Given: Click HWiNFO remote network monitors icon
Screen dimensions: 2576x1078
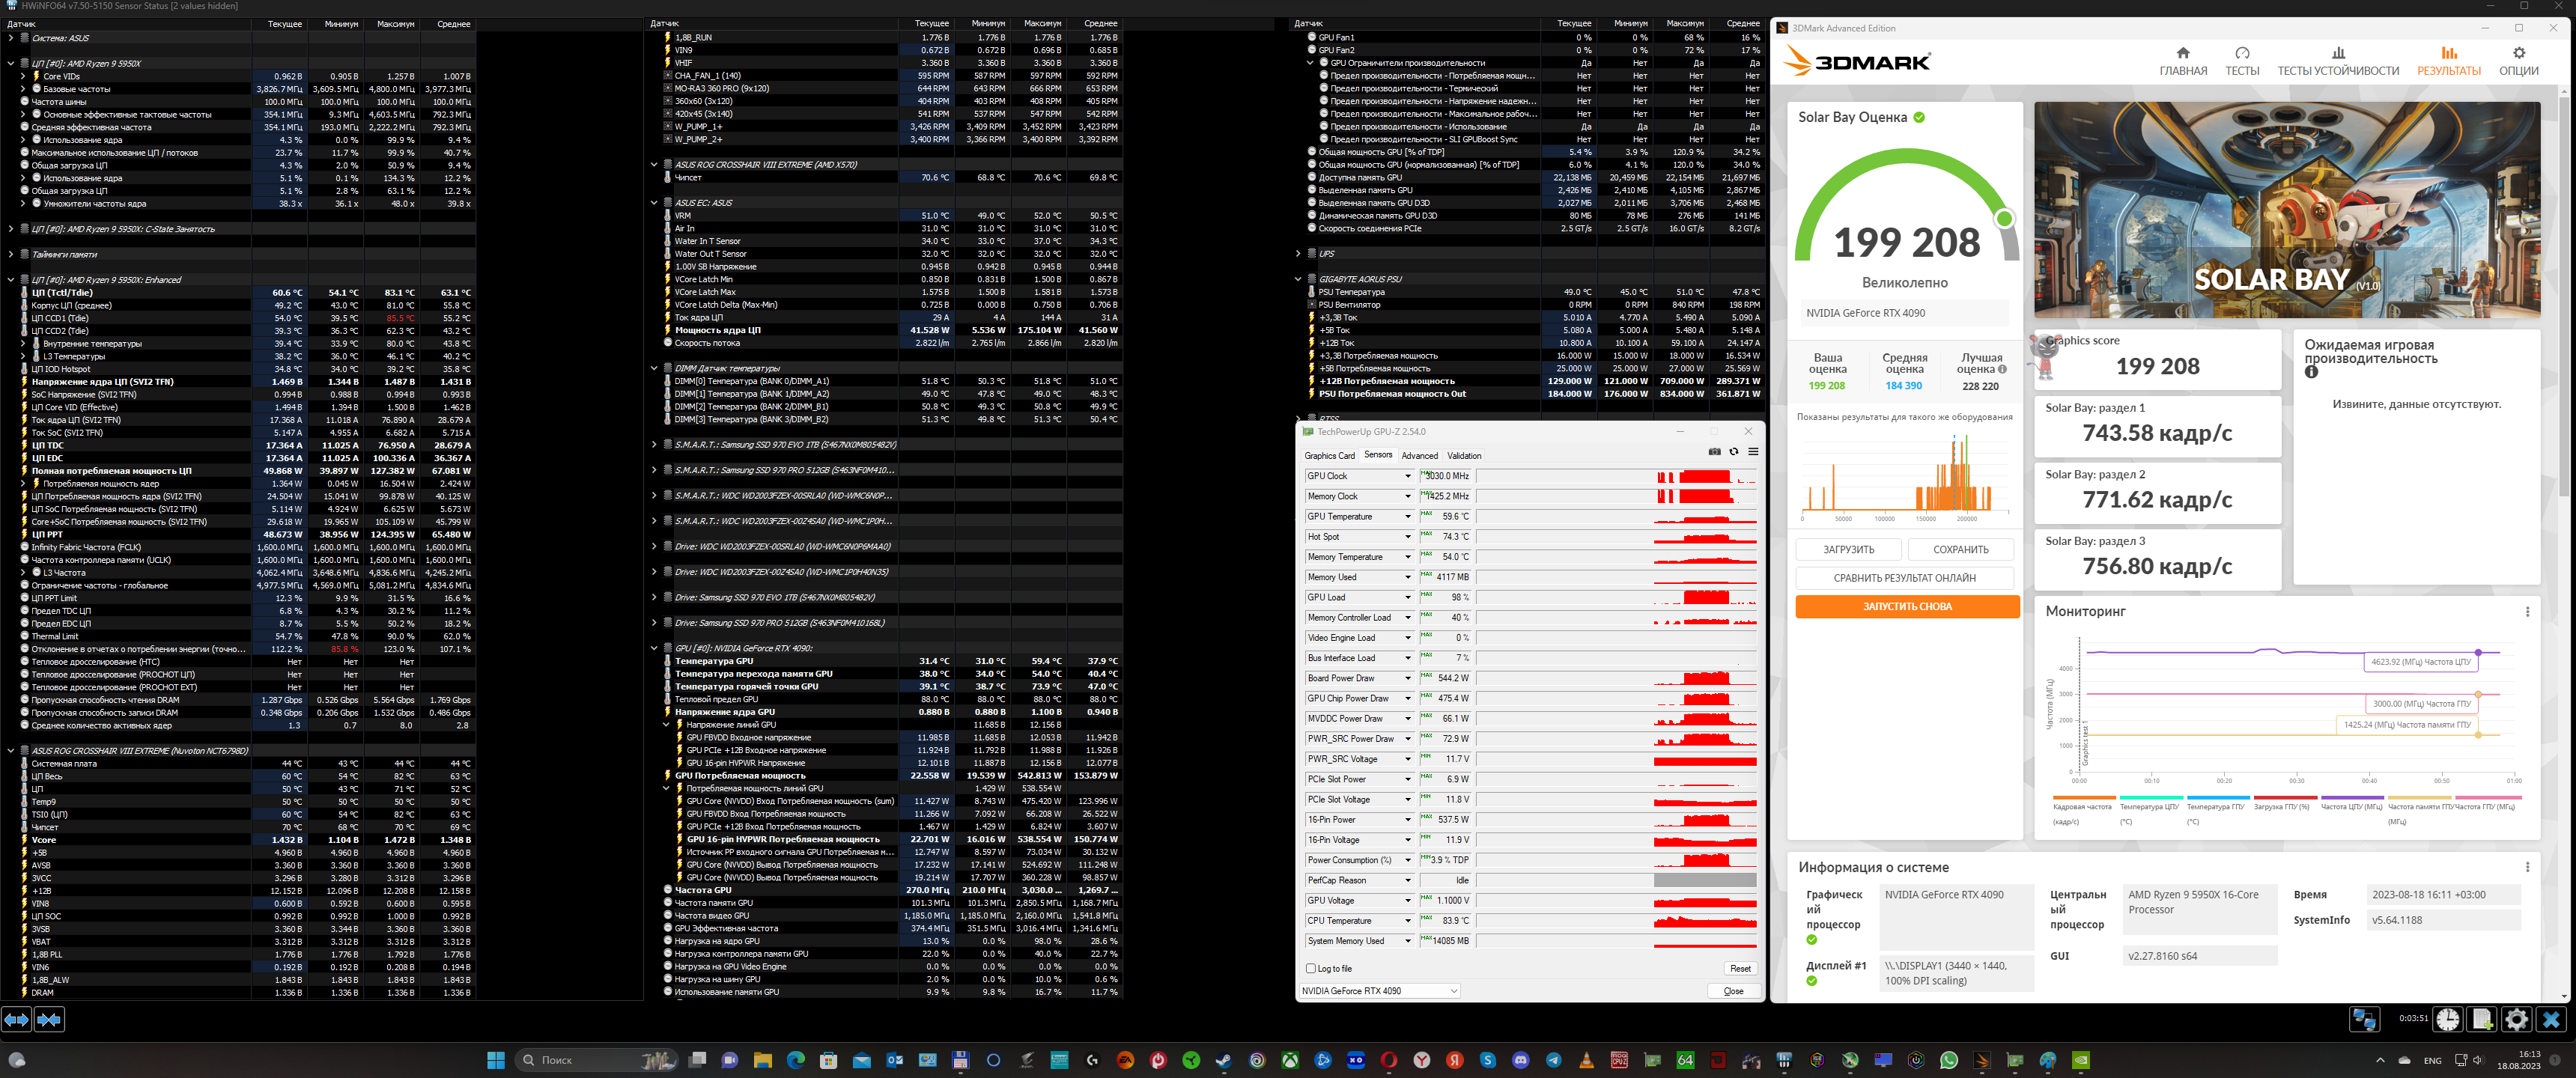Looking at the screenshot, I should click(x=2364, y=1019).
